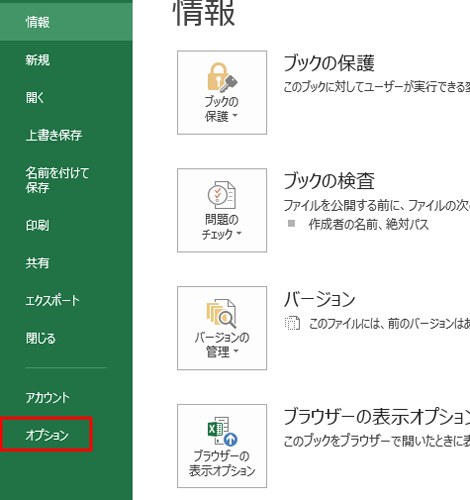Select 情報 in the sidebar menu

[x=66, y=22]
